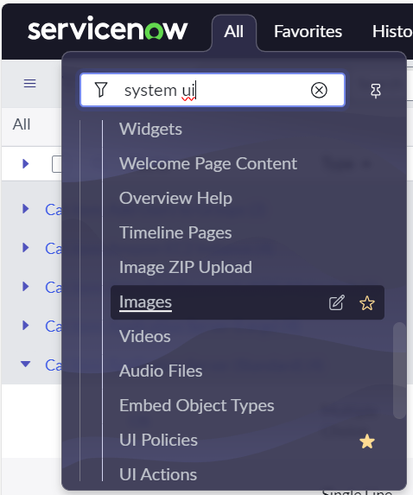Tick the checkbox in the list header row
This screenshot has width=413, height=495.
57,164
